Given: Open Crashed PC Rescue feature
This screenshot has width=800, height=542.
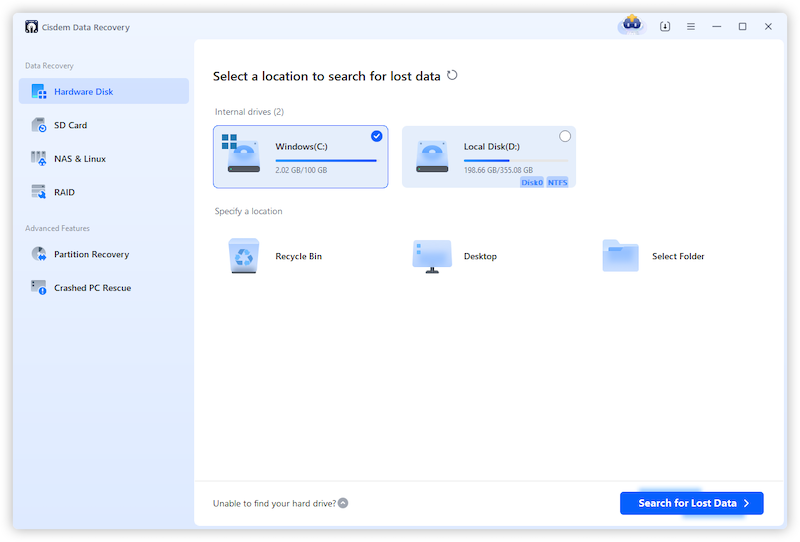Looking at the screenshot, I should 104,287.
